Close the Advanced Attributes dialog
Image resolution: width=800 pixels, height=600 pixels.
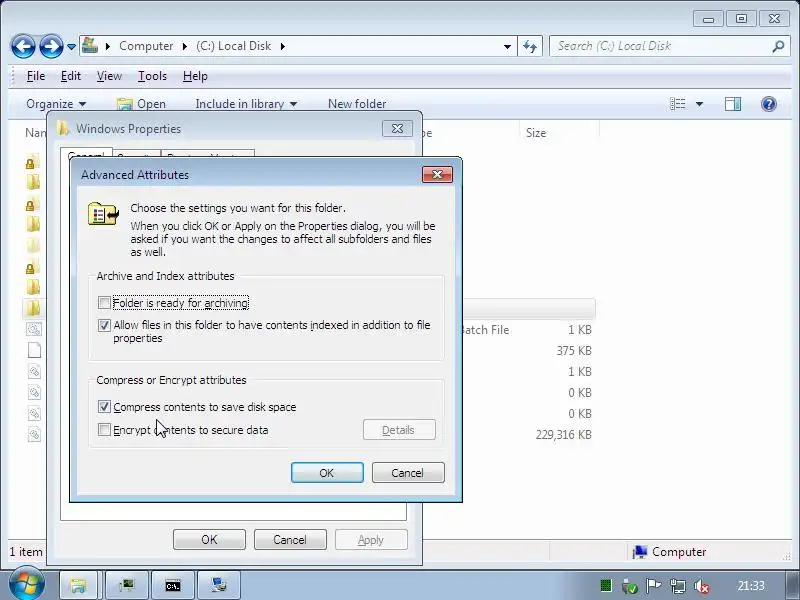click(x=437, y=174)
